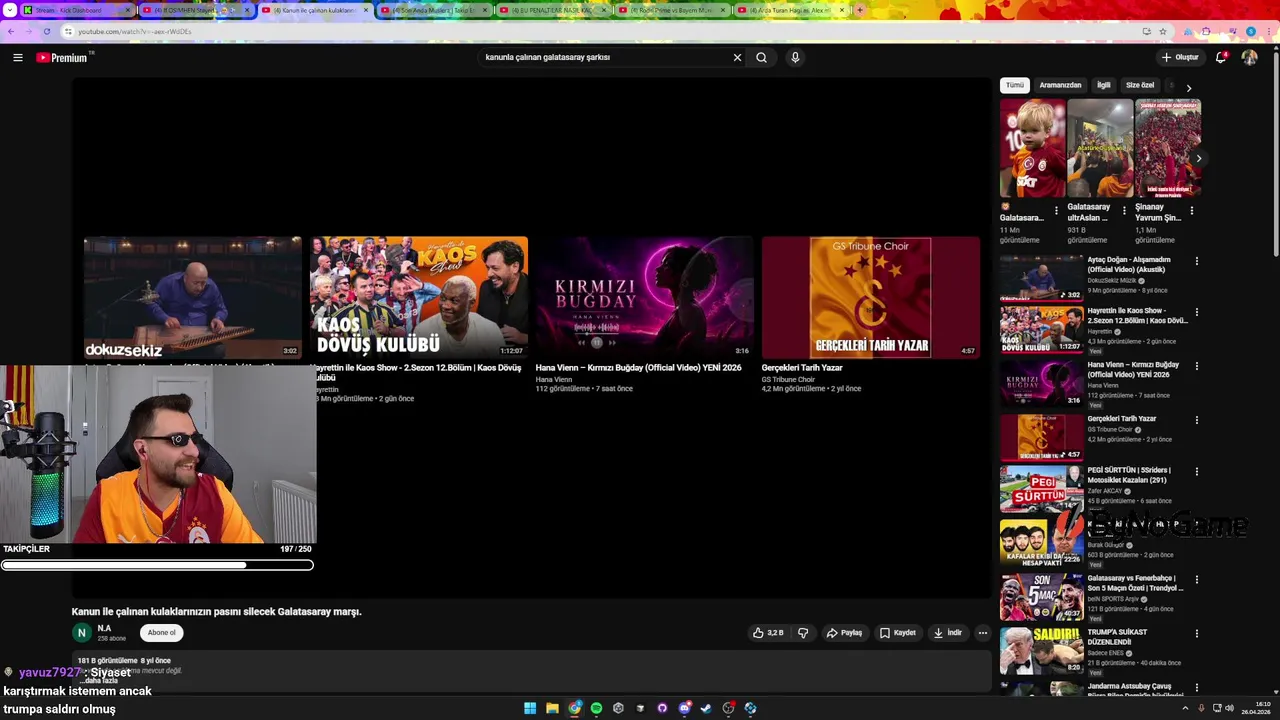
Task: Open N.A channel avatar
Action: coord(82,632)
